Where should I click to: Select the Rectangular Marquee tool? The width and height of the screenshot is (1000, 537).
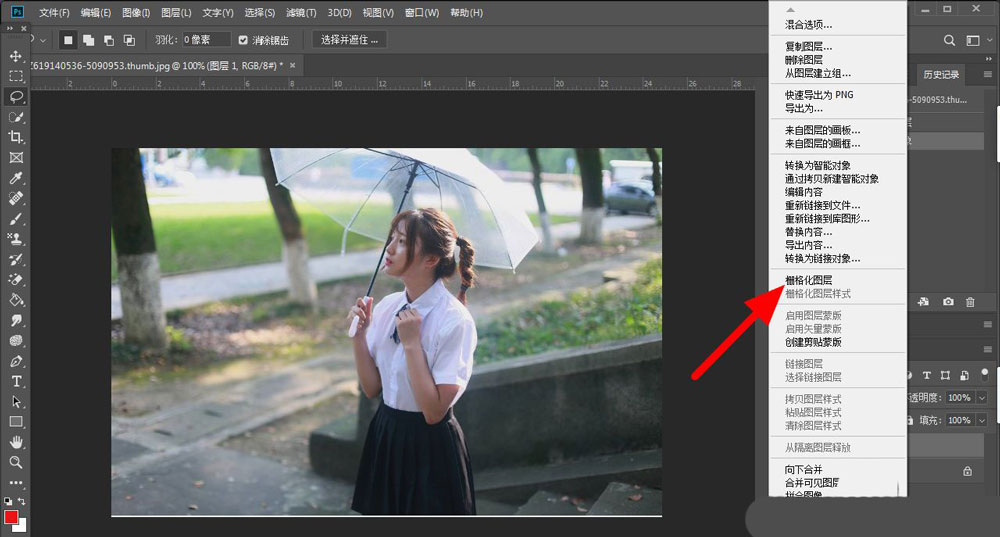(16, 77)
